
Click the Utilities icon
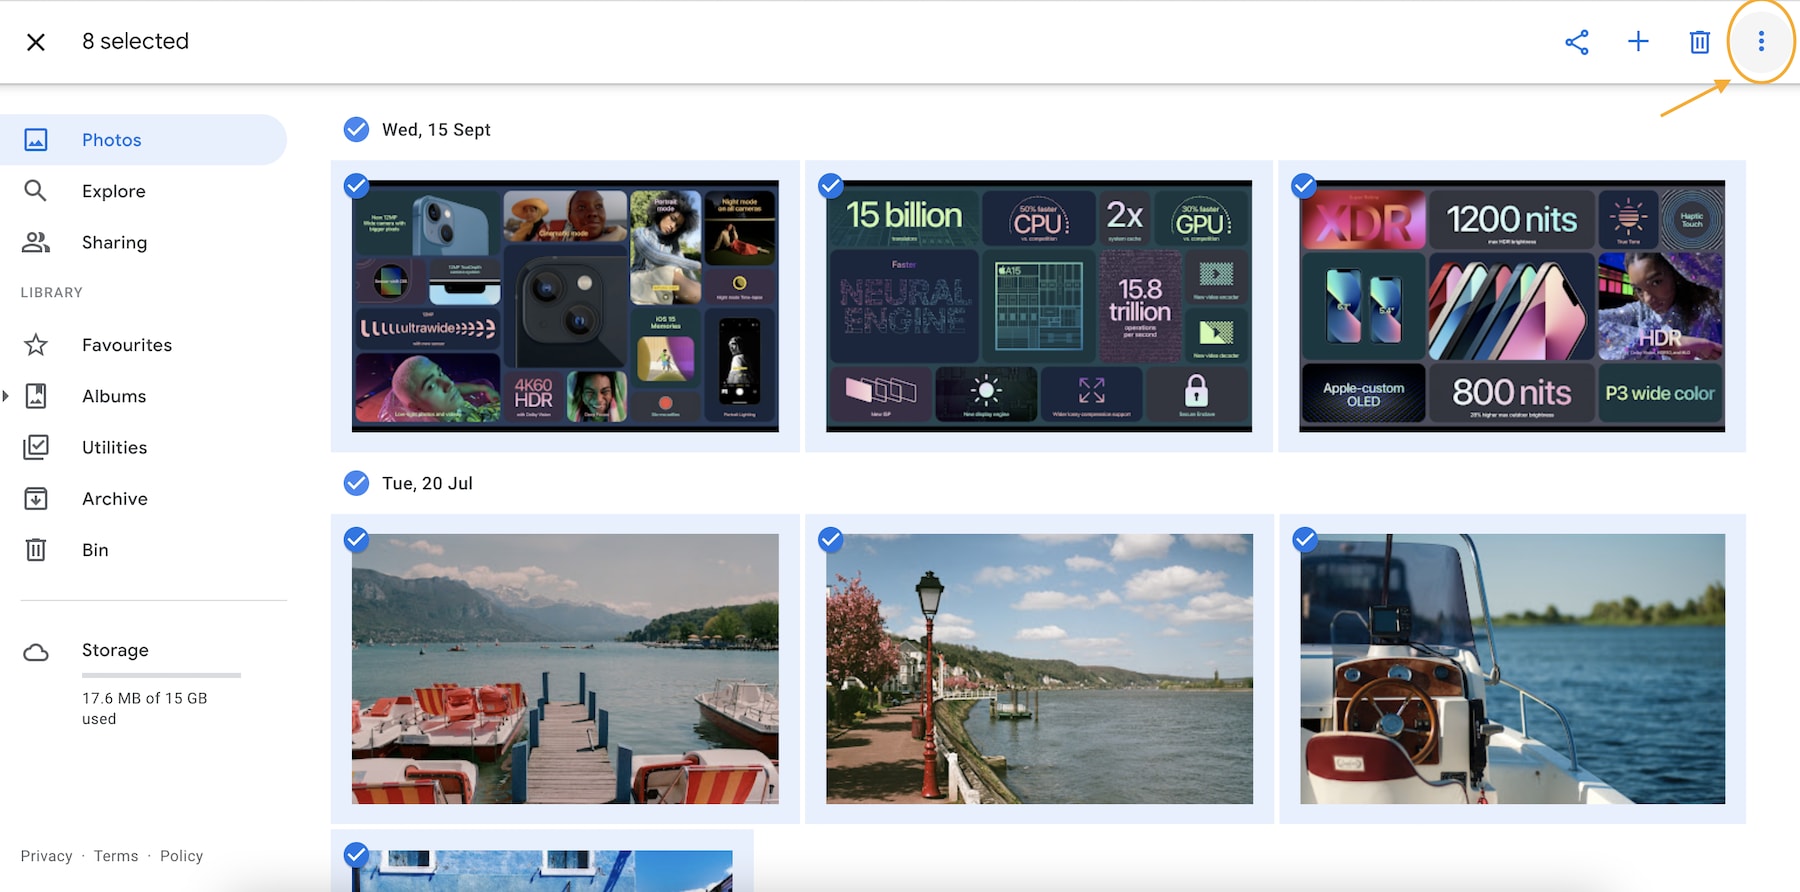coord(36,447)
